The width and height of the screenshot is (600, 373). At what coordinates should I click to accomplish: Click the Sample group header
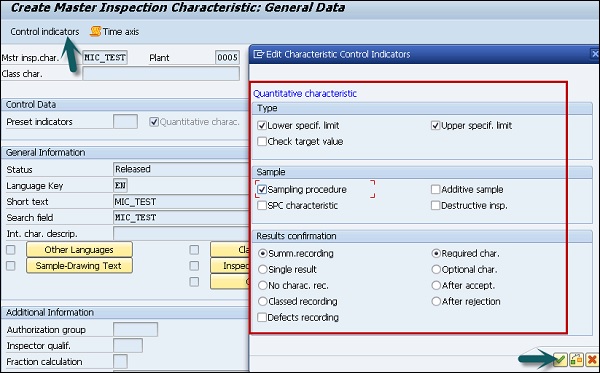[422, 172]
